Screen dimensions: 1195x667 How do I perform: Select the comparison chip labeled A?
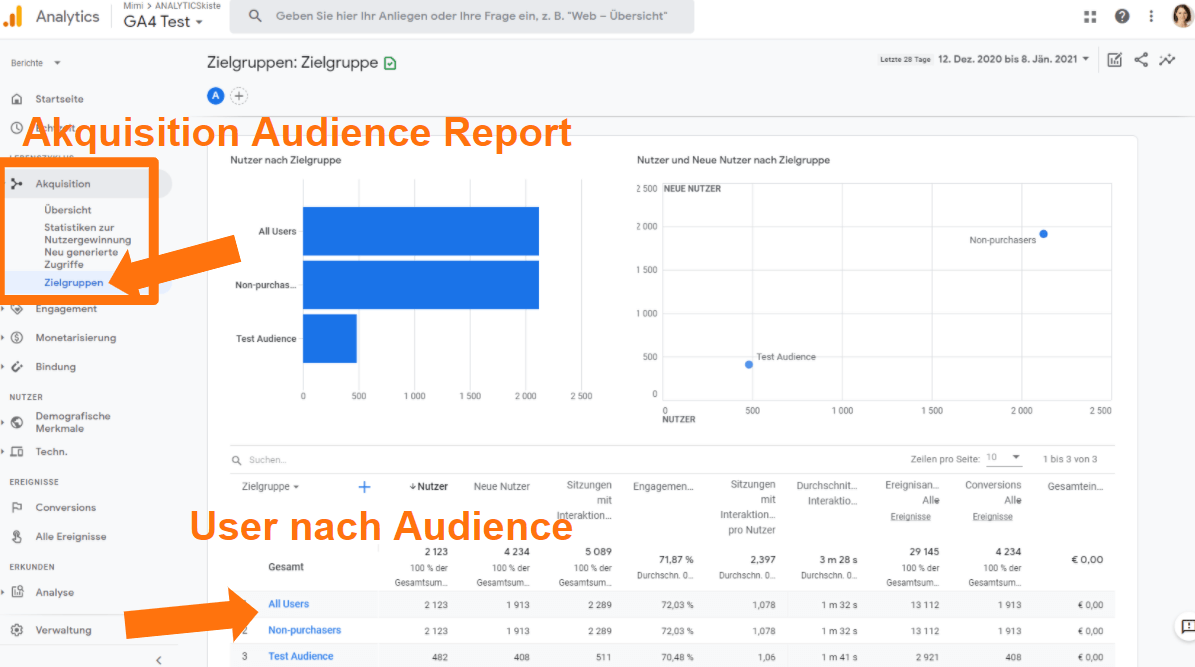coord(215,95)
